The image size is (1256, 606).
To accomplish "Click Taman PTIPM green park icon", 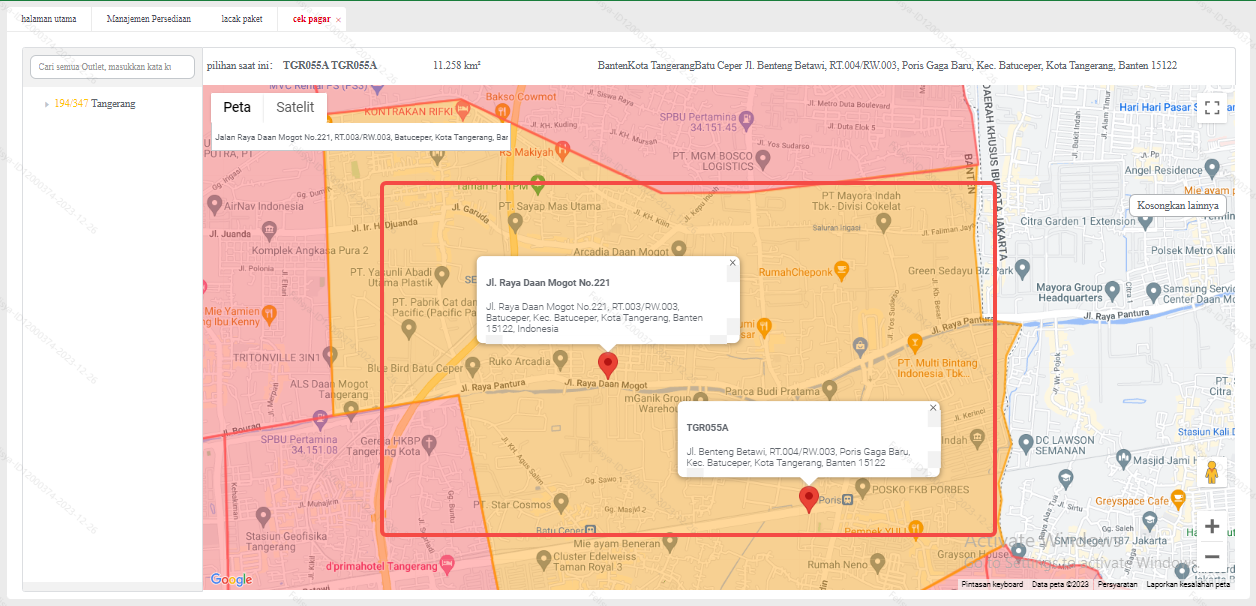I will pos(538,184).
